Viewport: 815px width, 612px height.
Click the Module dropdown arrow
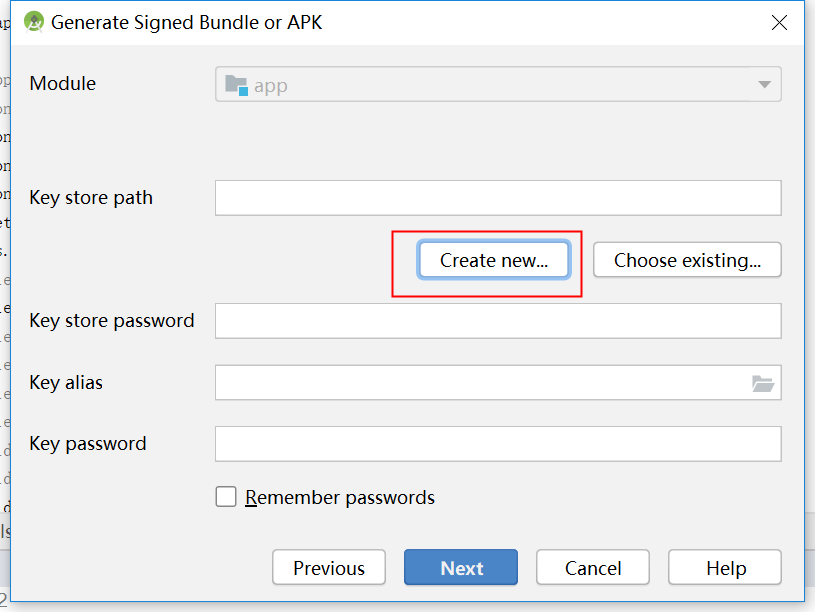coord(764,84)
